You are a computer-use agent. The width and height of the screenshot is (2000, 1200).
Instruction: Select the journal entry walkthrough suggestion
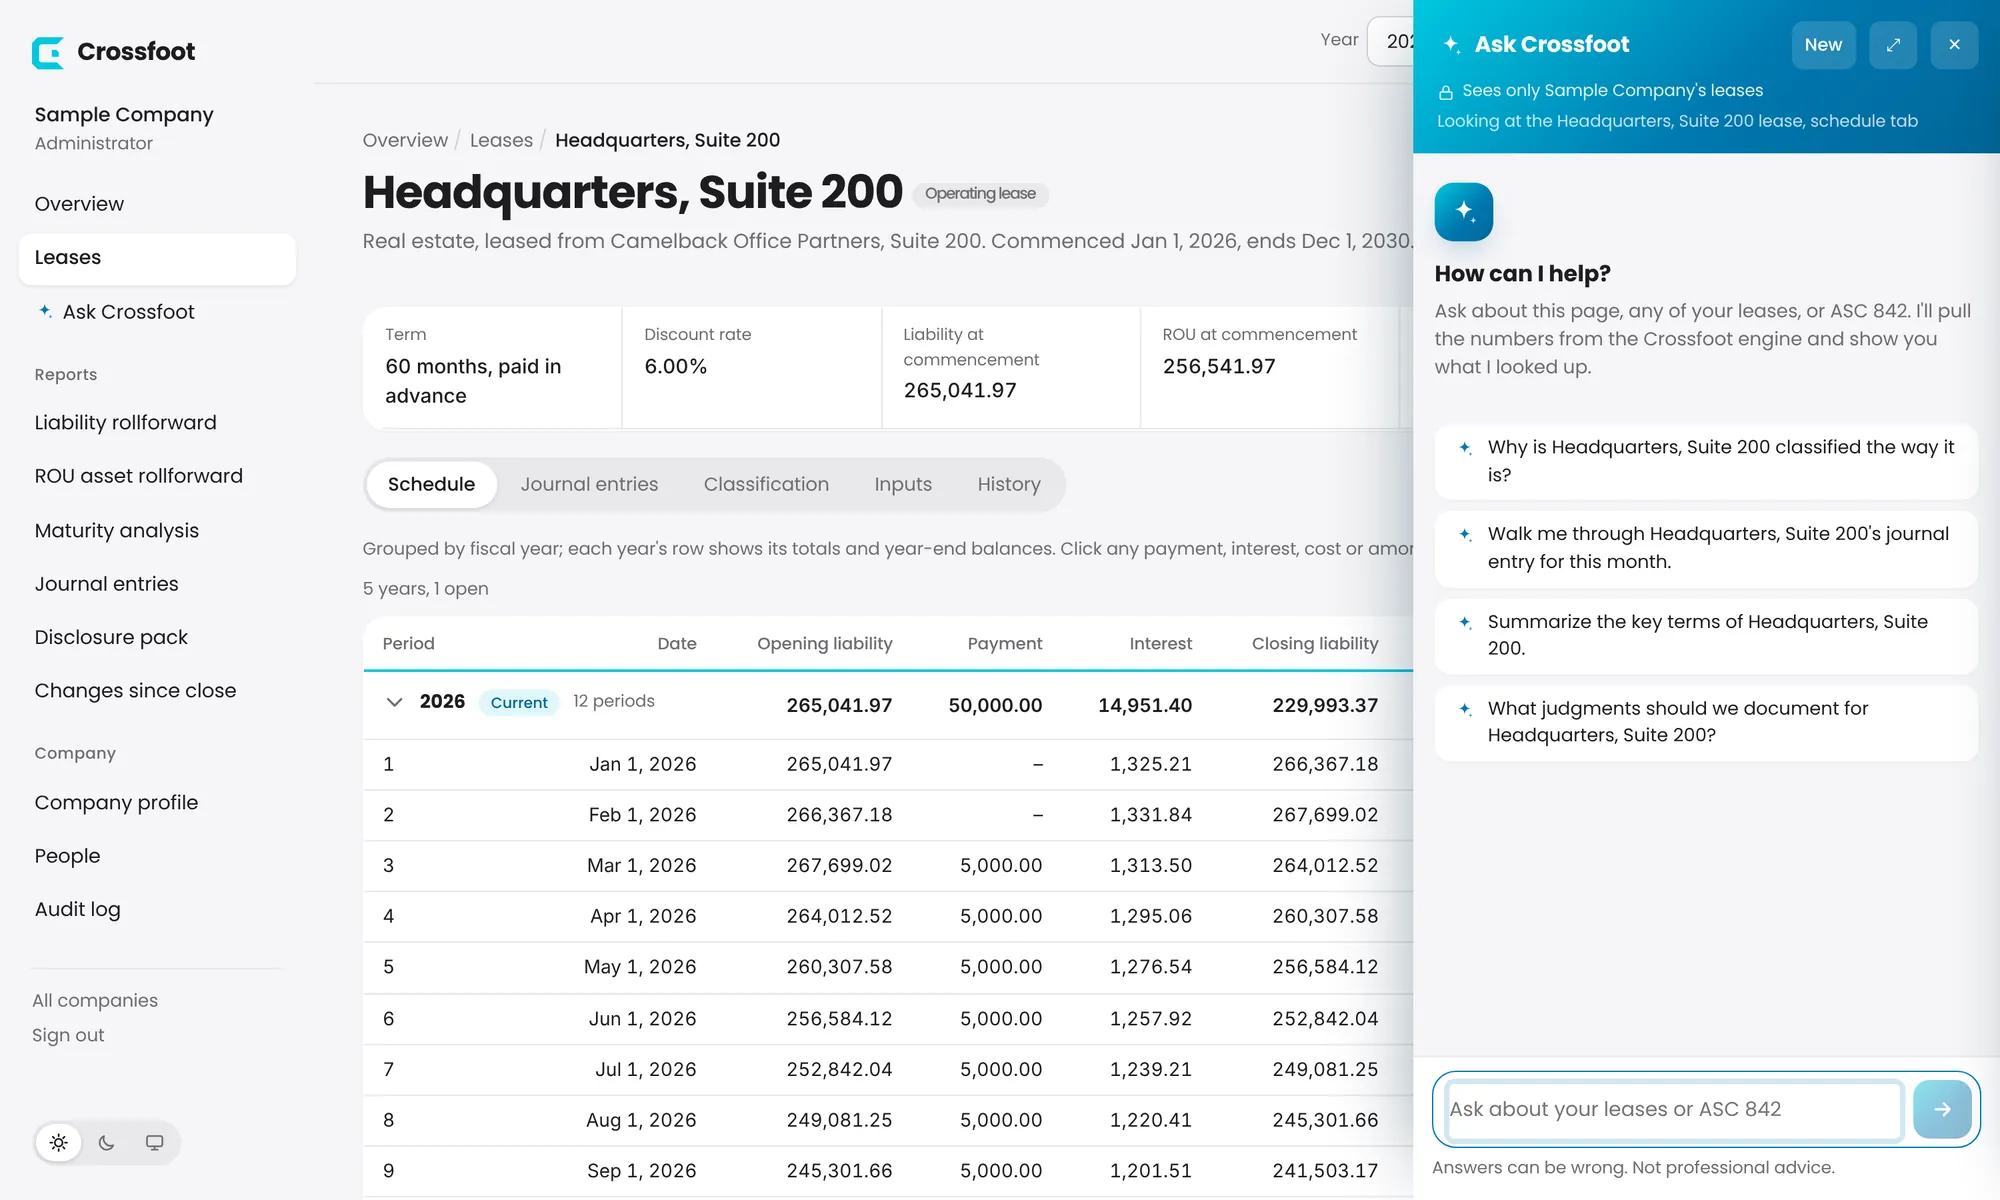pos(1706,548)
